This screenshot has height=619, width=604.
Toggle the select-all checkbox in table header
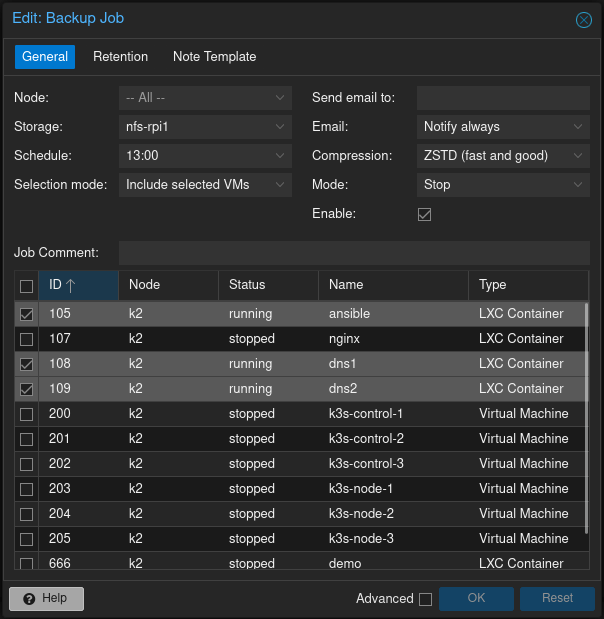click(26, 286)
